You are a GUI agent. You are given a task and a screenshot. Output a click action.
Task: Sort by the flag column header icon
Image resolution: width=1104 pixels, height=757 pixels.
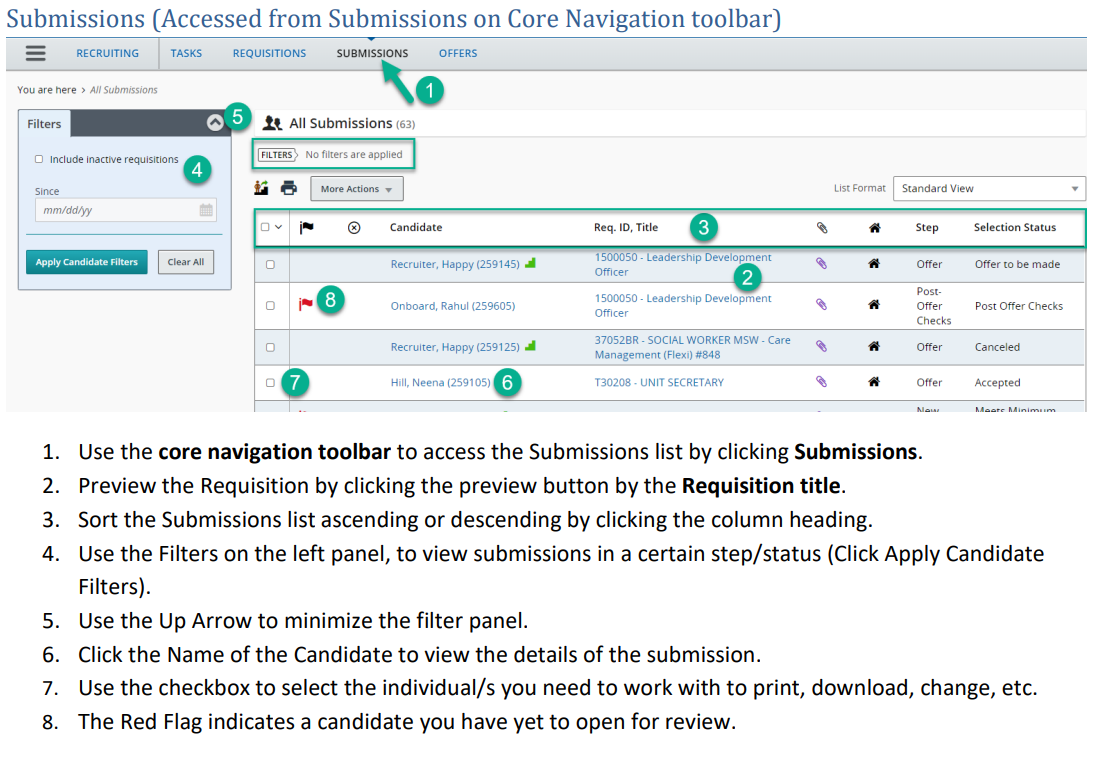click(x=306, y=227)
